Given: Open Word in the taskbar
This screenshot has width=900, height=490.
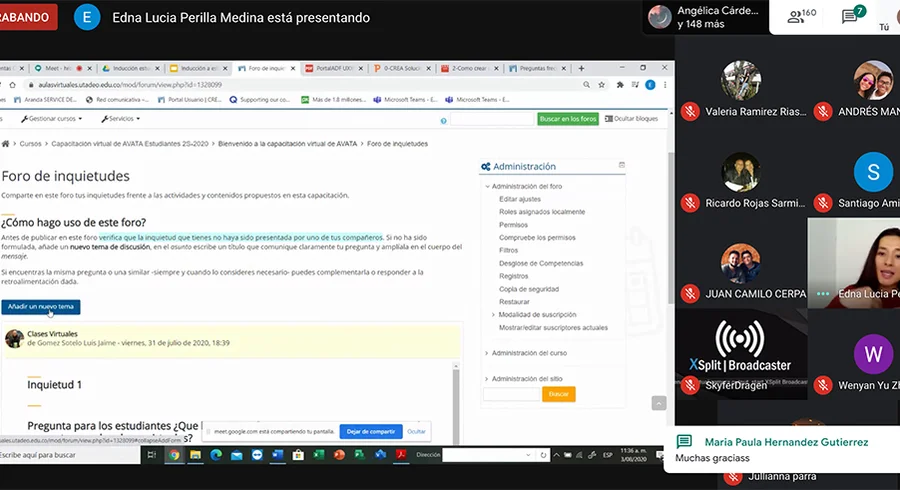Looking at the screenshot, I should click(x=278, y=455).
